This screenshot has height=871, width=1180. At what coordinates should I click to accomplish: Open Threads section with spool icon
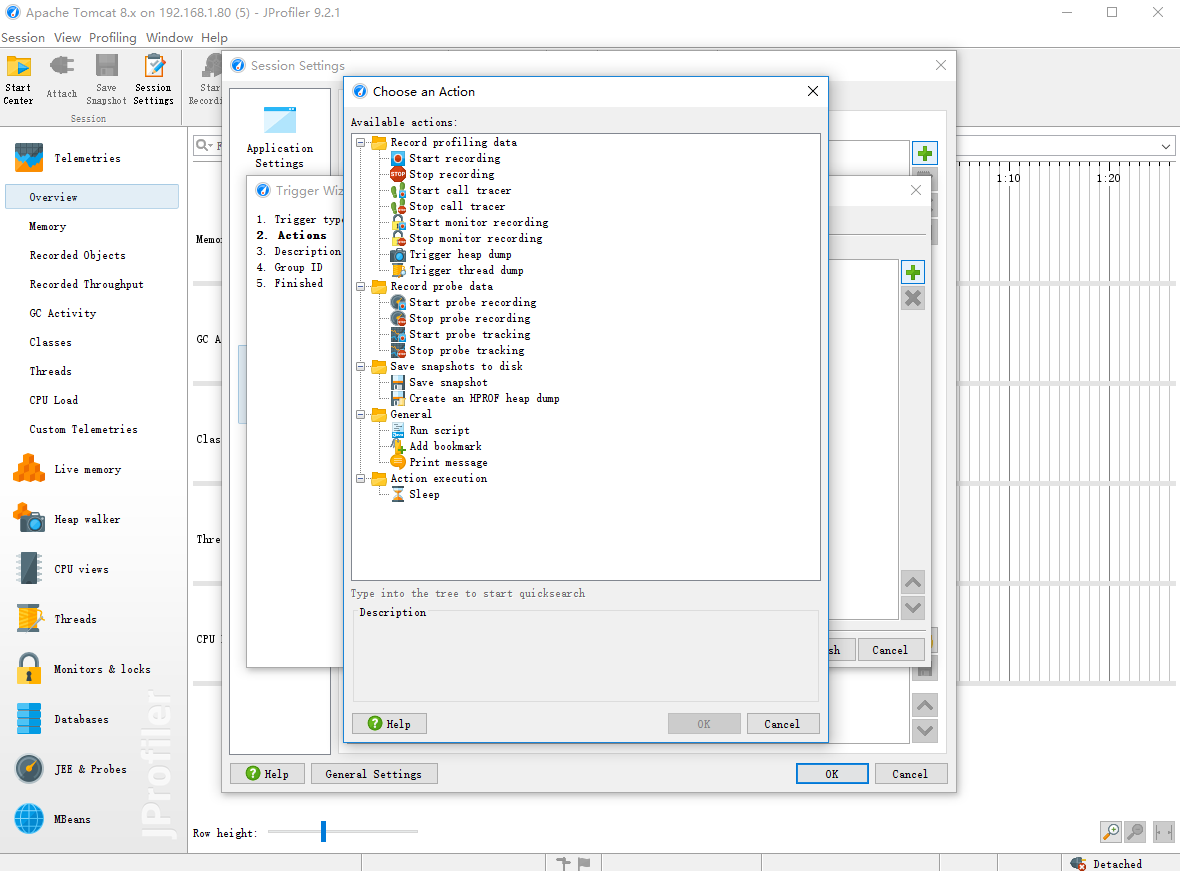pos(56,619)
